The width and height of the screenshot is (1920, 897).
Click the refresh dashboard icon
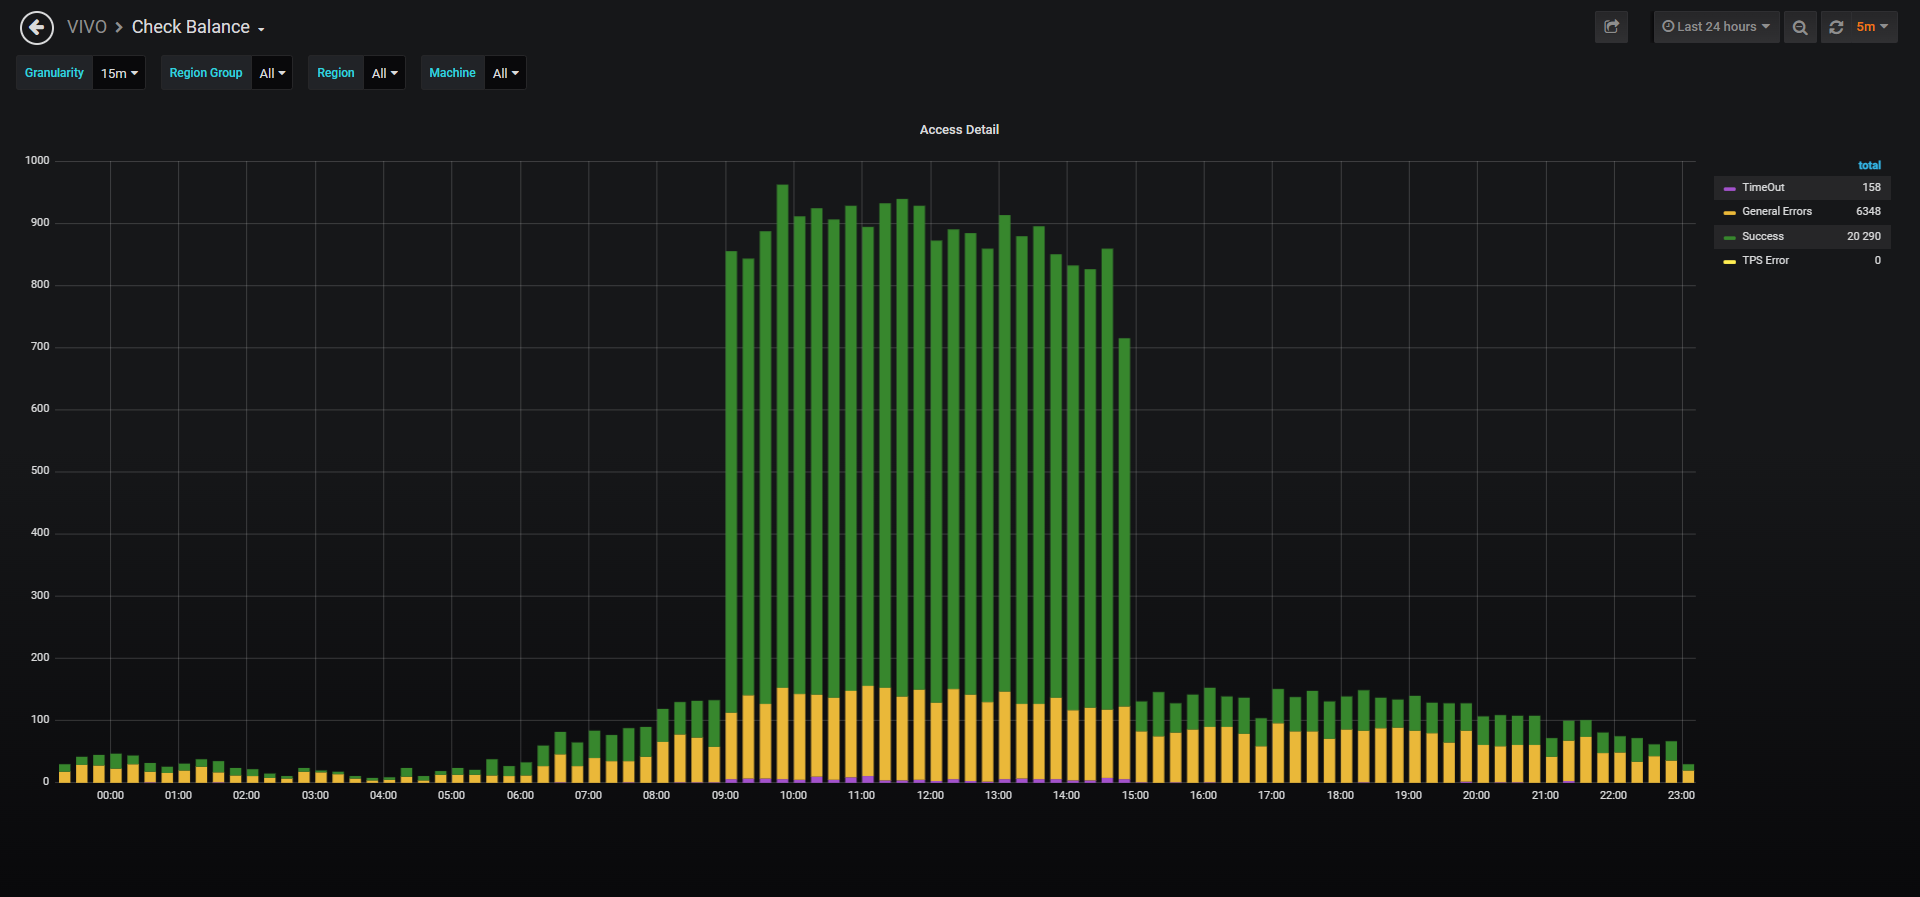click(x=1836, y=27)
